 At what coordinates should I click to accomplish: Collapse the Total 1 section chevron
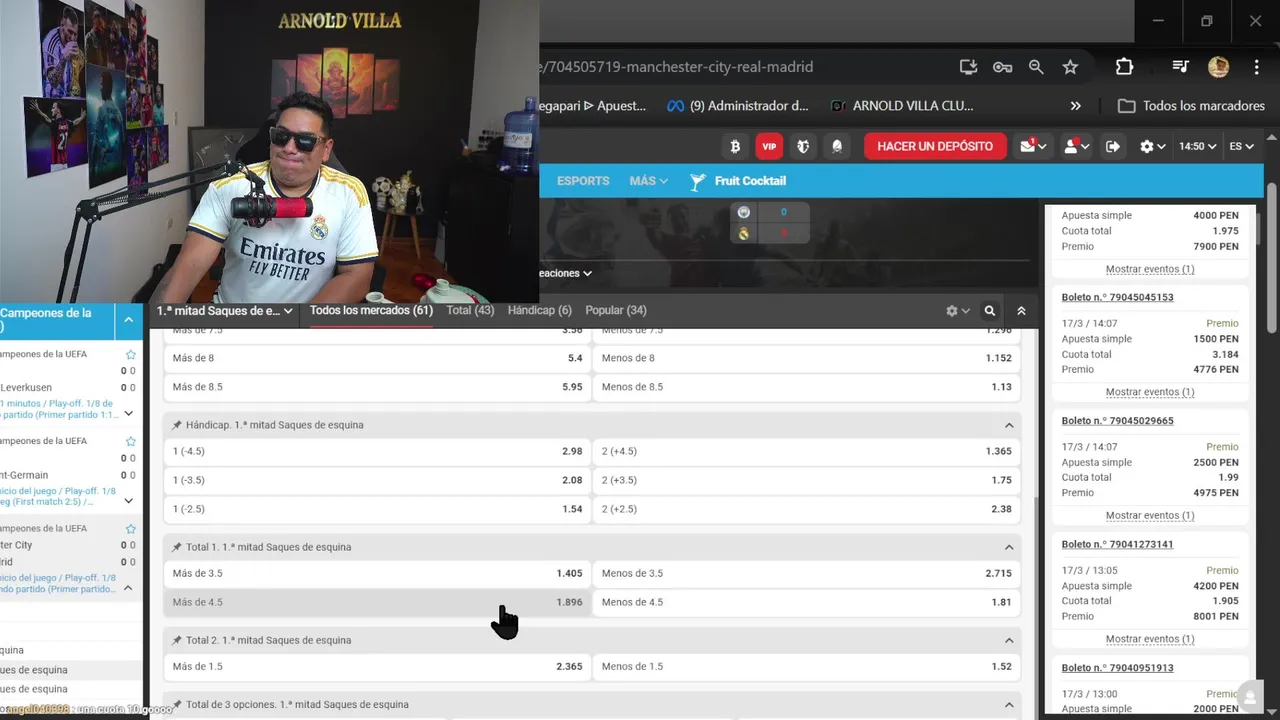[1009, 547]
